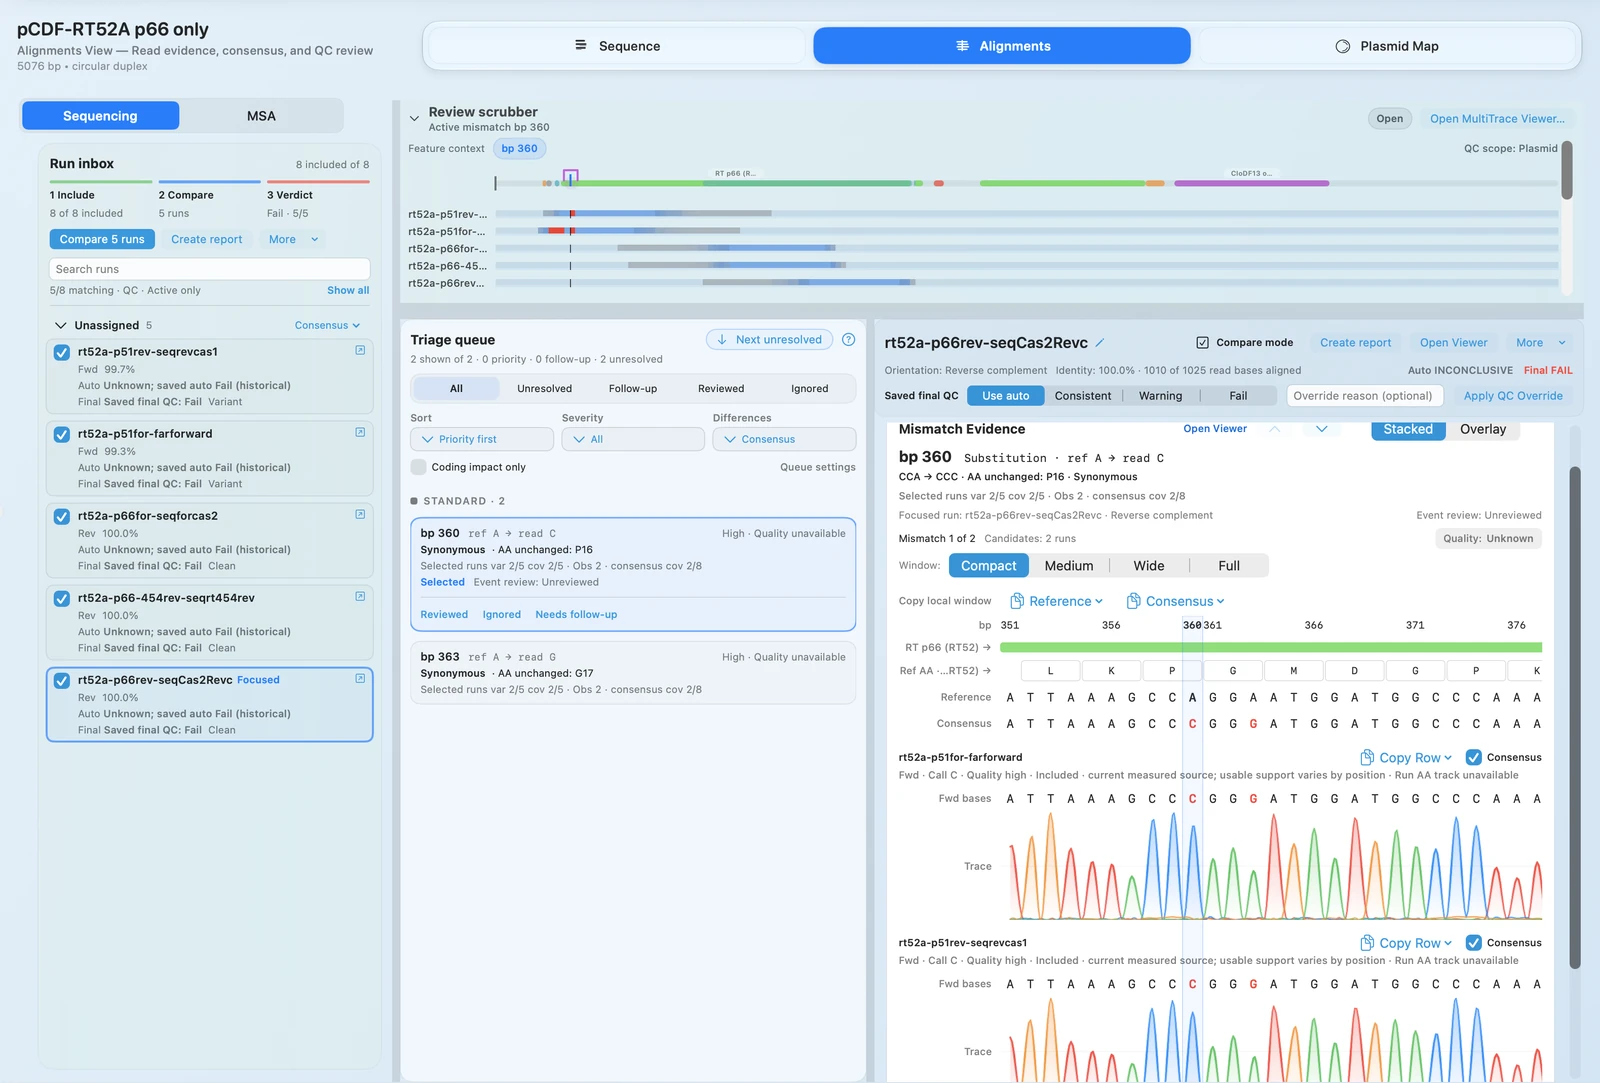Uncheck the rt52a-p66for-seqforcas2 run checkbox

[x=62, y=517]
